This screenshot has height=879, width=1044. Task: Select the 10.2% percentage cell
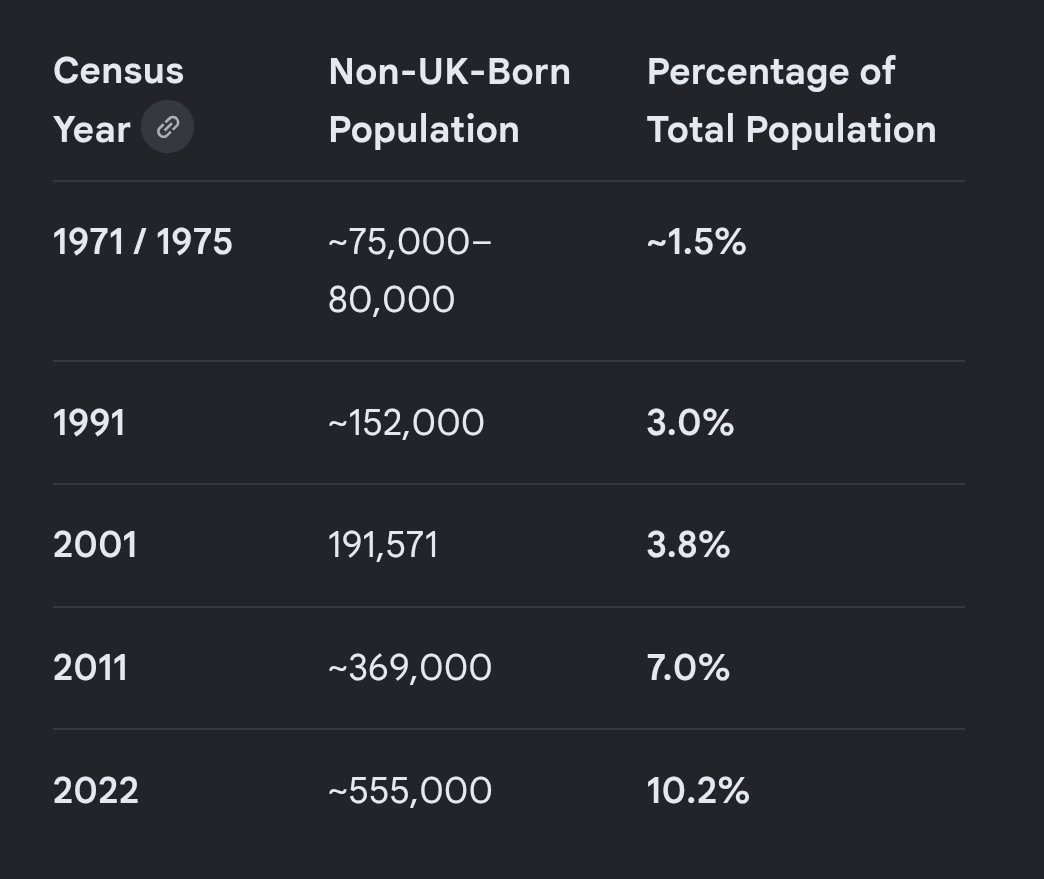tap(698, 790)
